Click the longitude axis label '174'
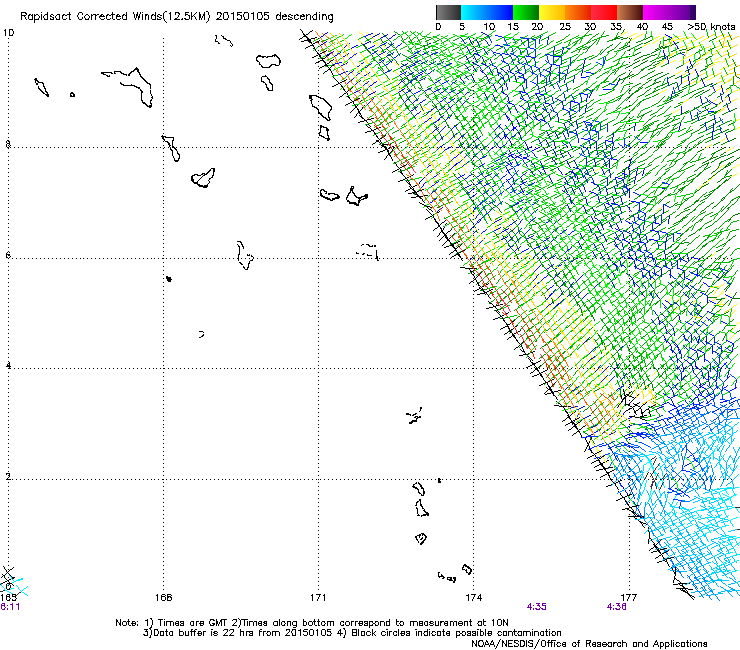The height and width of the screenshot is (650, 740). click(473, 598)
